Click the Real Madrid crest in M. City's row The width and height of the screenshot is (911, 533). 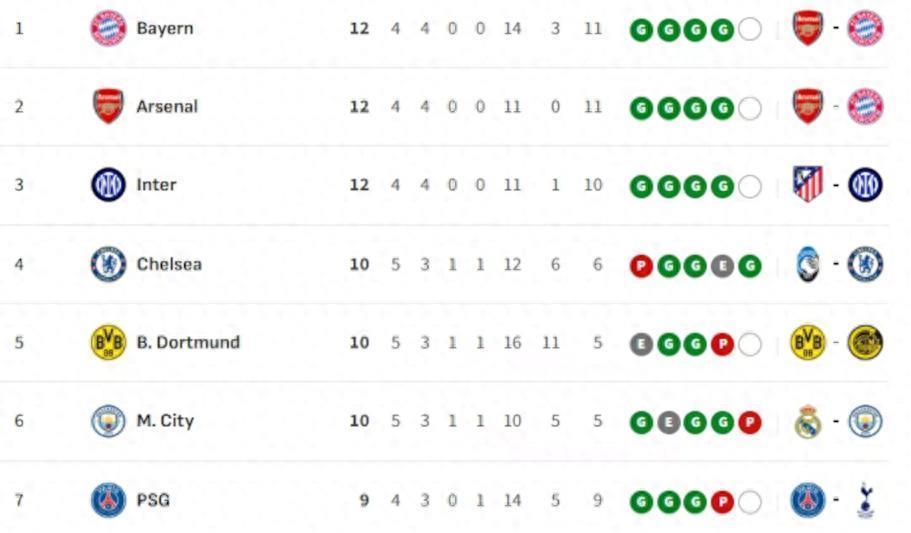808,422
